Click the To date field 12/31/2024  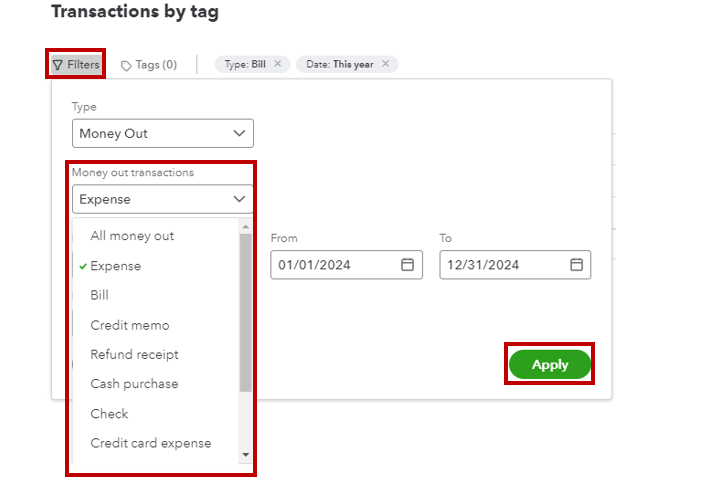[515, 265]
